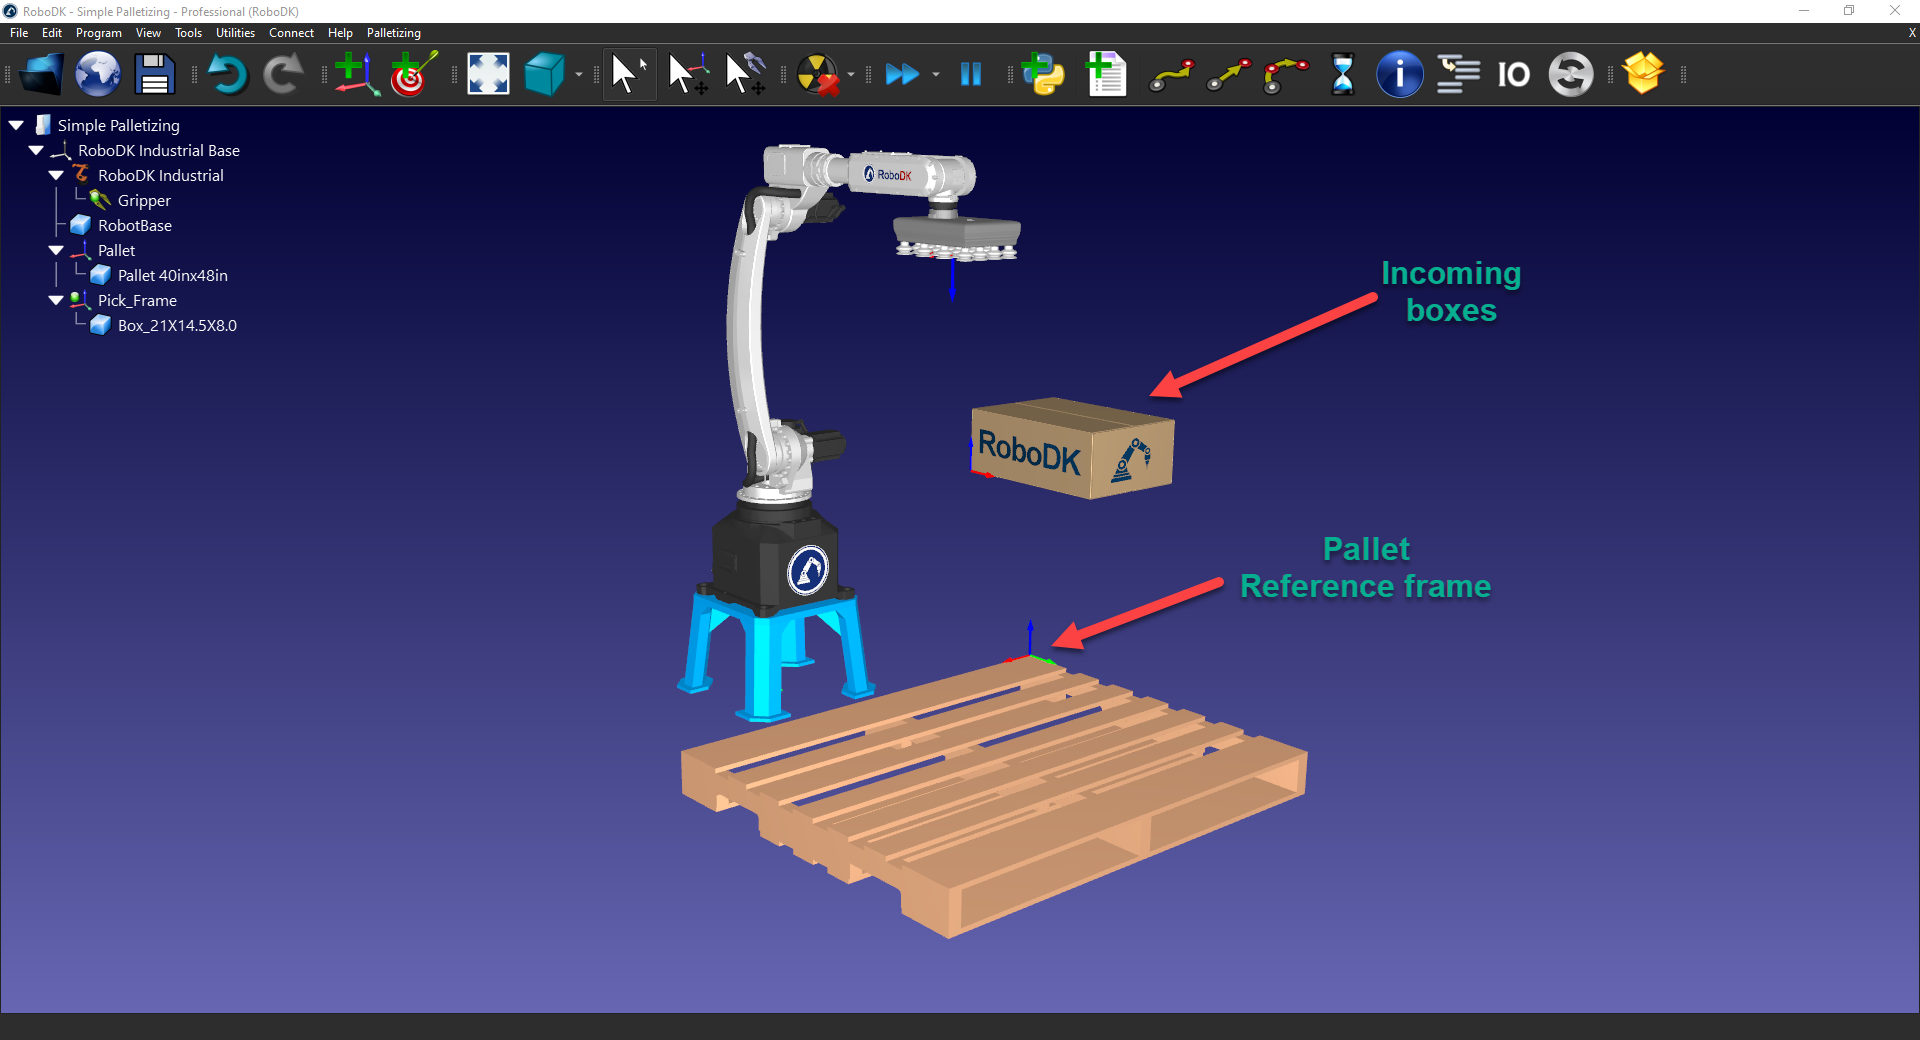This screenshot has height=1040, width=1920.
Task: Select the Pick_Frame item
Action: 136,300
